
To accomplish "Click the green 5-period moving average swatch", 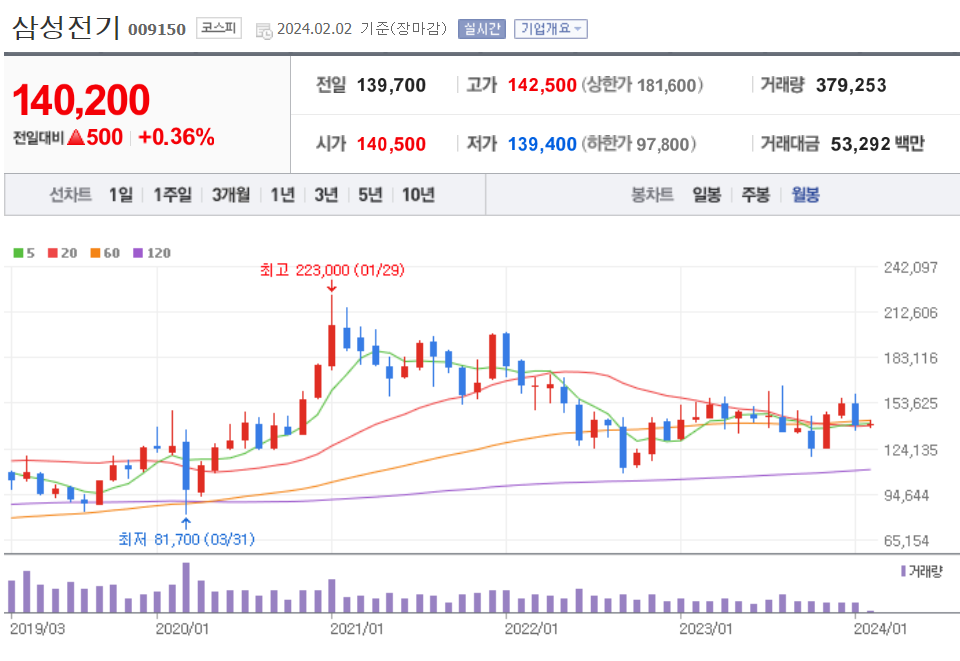I will 18,253.
